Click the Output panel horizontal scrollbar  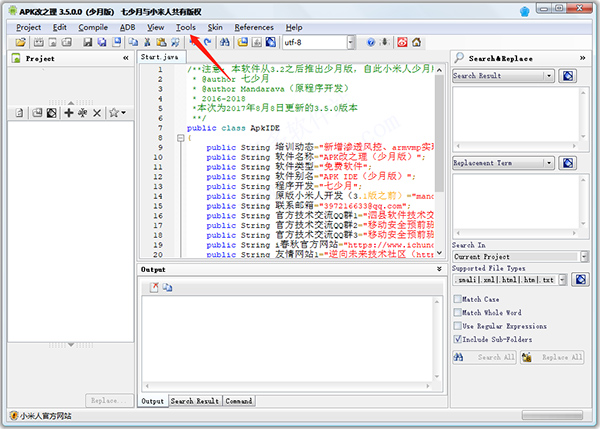click(x=287, y=386)
